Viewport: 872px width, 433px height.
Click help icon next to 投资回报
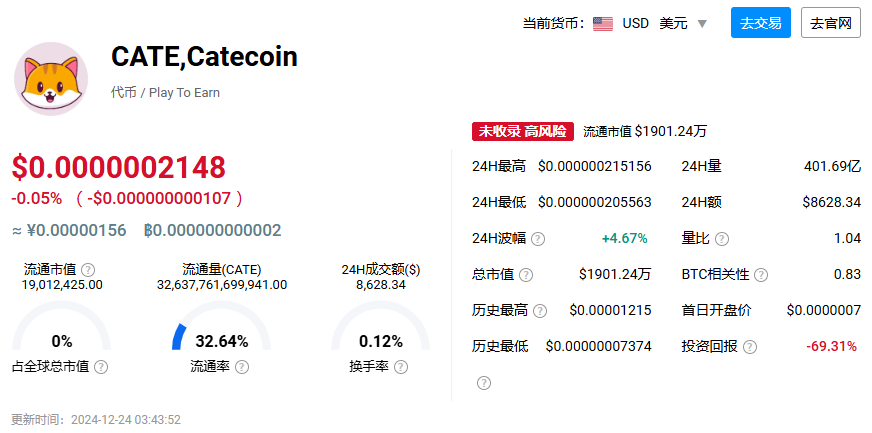coord(750,347)
